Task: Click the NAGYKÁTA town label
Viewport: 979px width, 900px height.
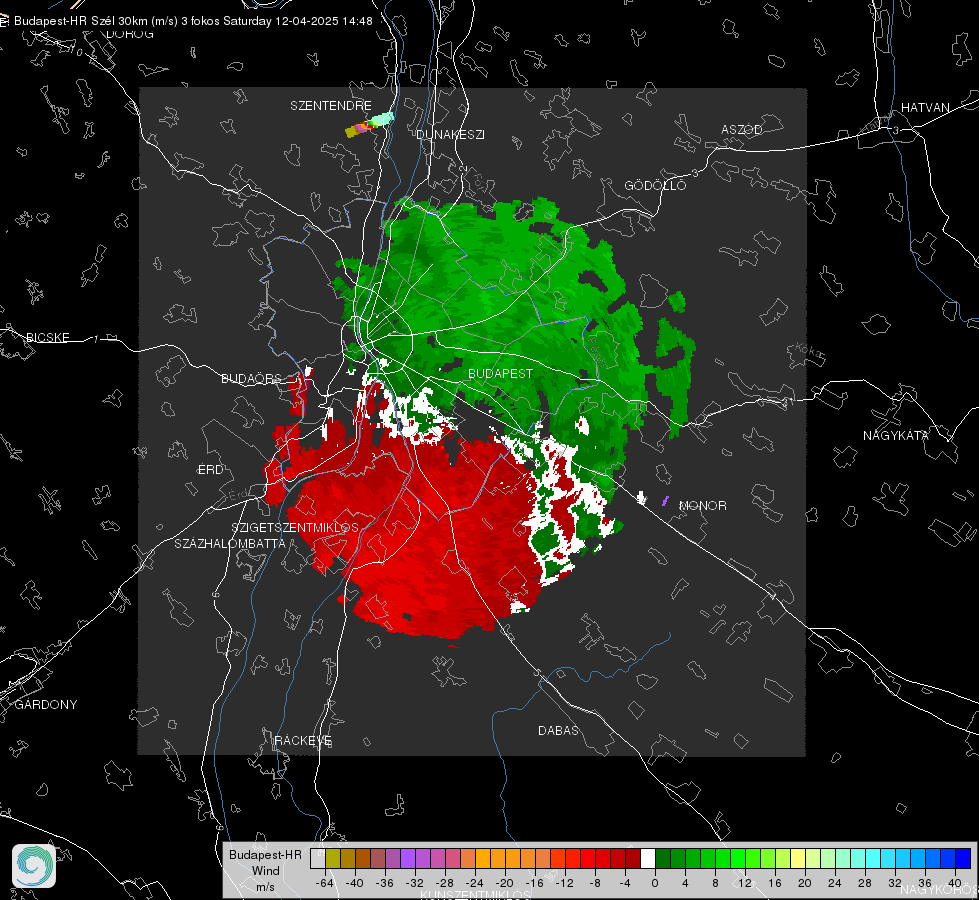Action: pyautogui.click(x=896, y=435)
